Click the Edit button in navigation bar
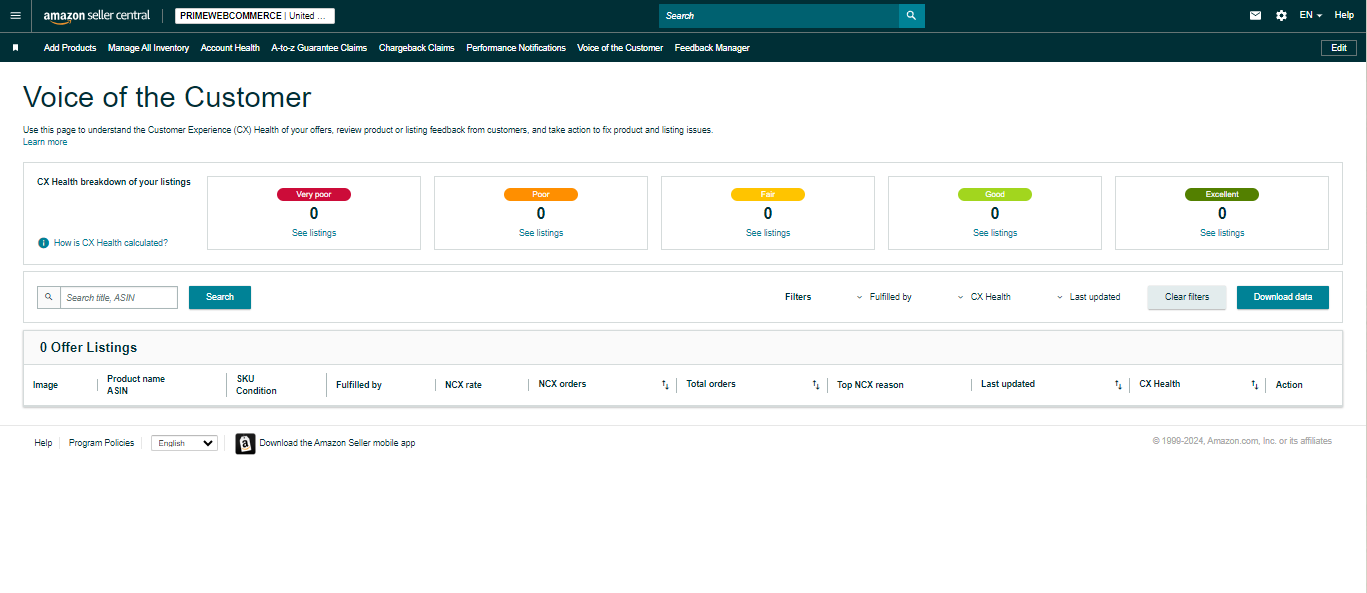 (1339, 48)
